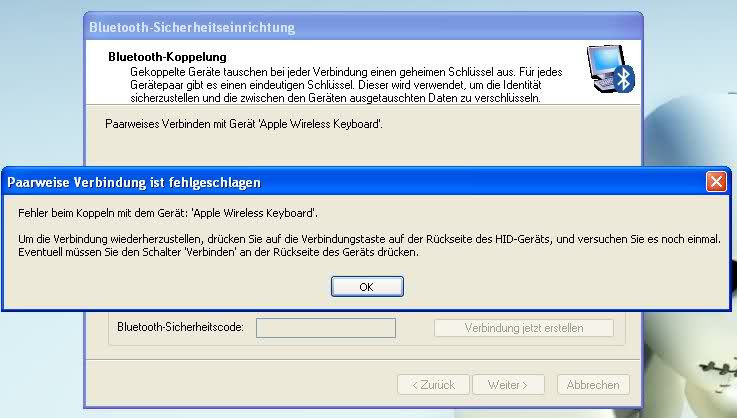Go back with '< Zurück' button
The height and width of the screenshot is (418, 737).
[433, 385]
